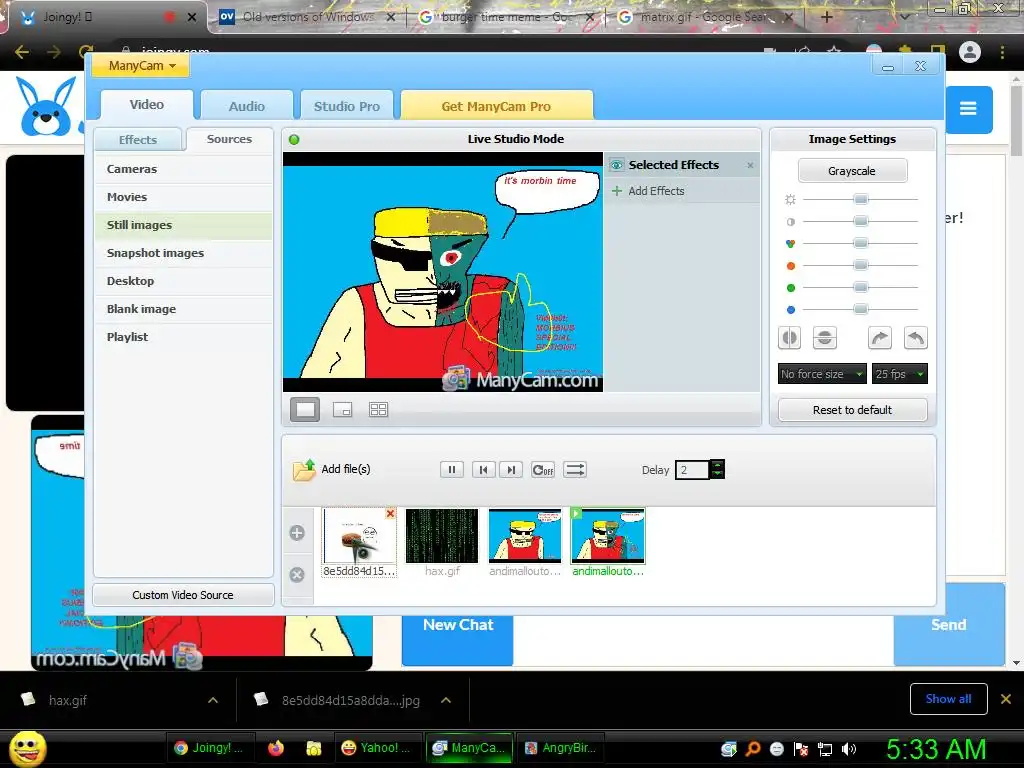Click Reset to default button
This screenshot has width=1024, height=768.
coord(852,410)
